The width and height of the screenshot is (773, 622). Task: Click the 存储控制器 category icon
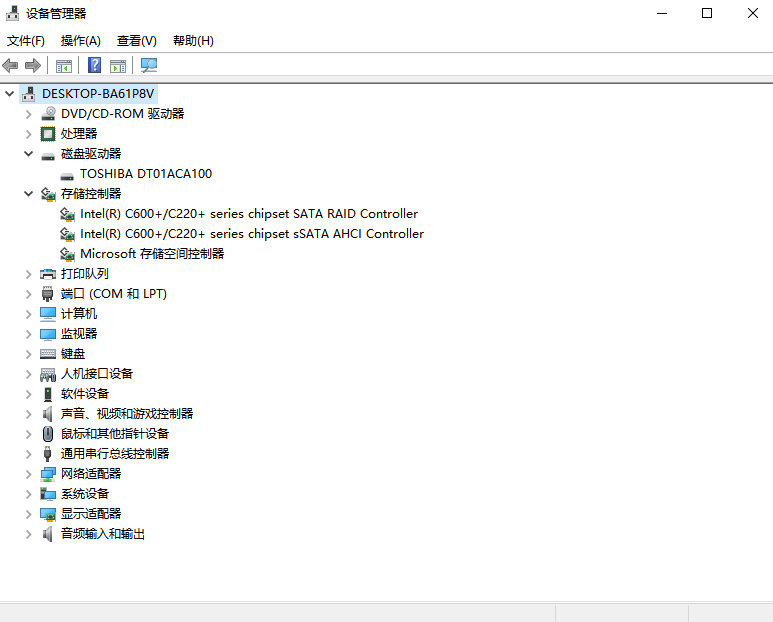pos(48,194)
